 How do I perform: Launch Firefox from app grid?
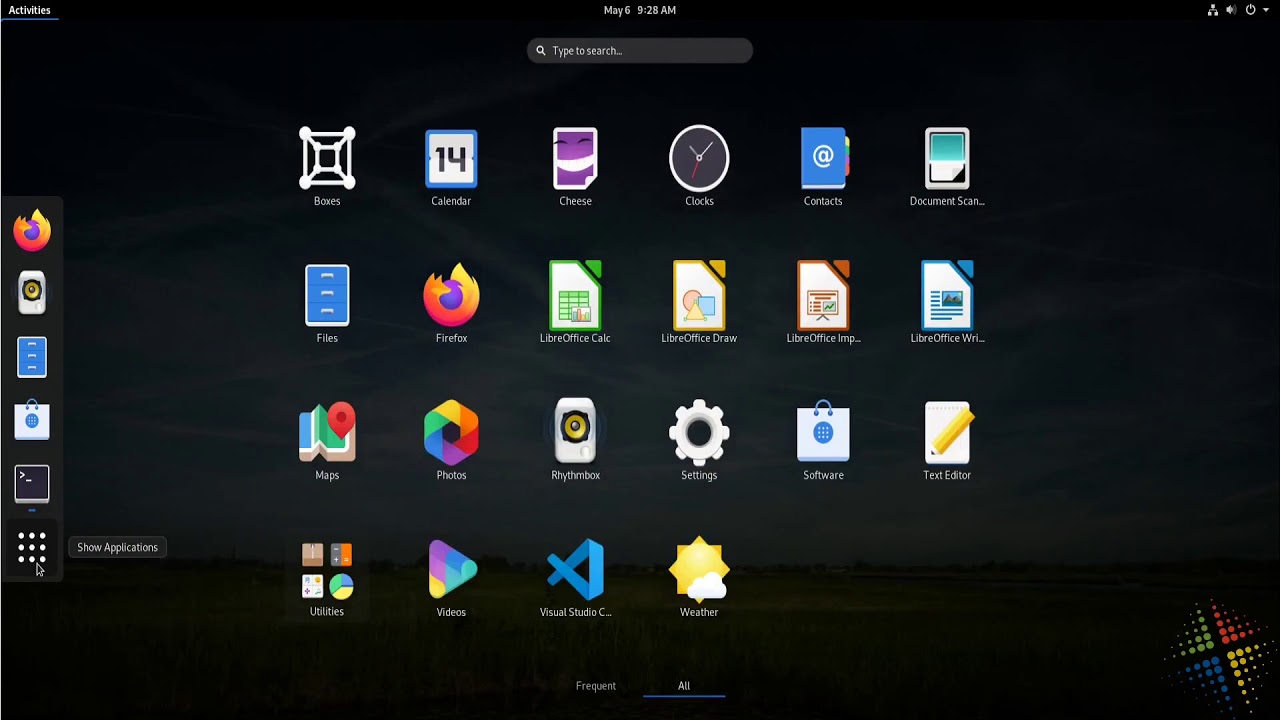pyautogui.click(x=451, y=296)
